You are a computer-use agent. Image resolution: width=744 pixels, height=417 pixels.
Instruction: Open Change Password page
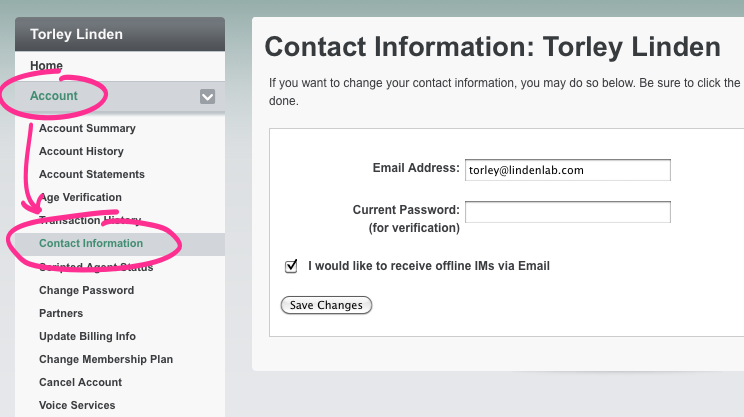86,290
